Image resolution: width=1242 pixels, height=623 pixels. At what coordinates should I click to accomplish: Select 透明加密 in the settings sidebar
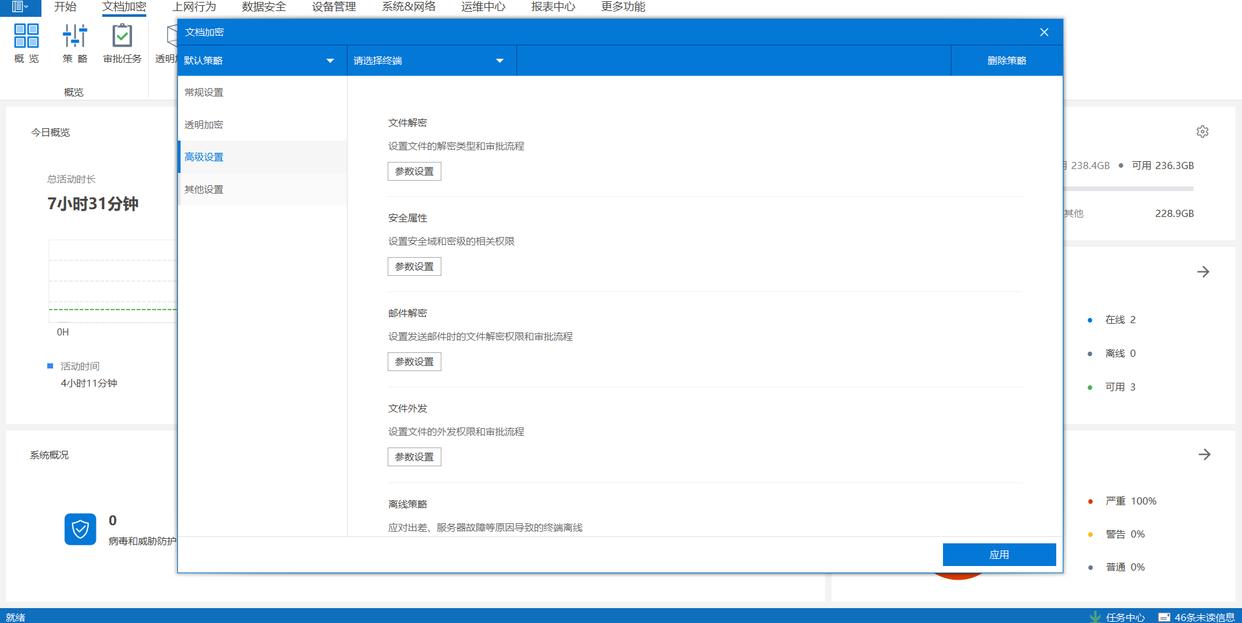pos(204,125)
